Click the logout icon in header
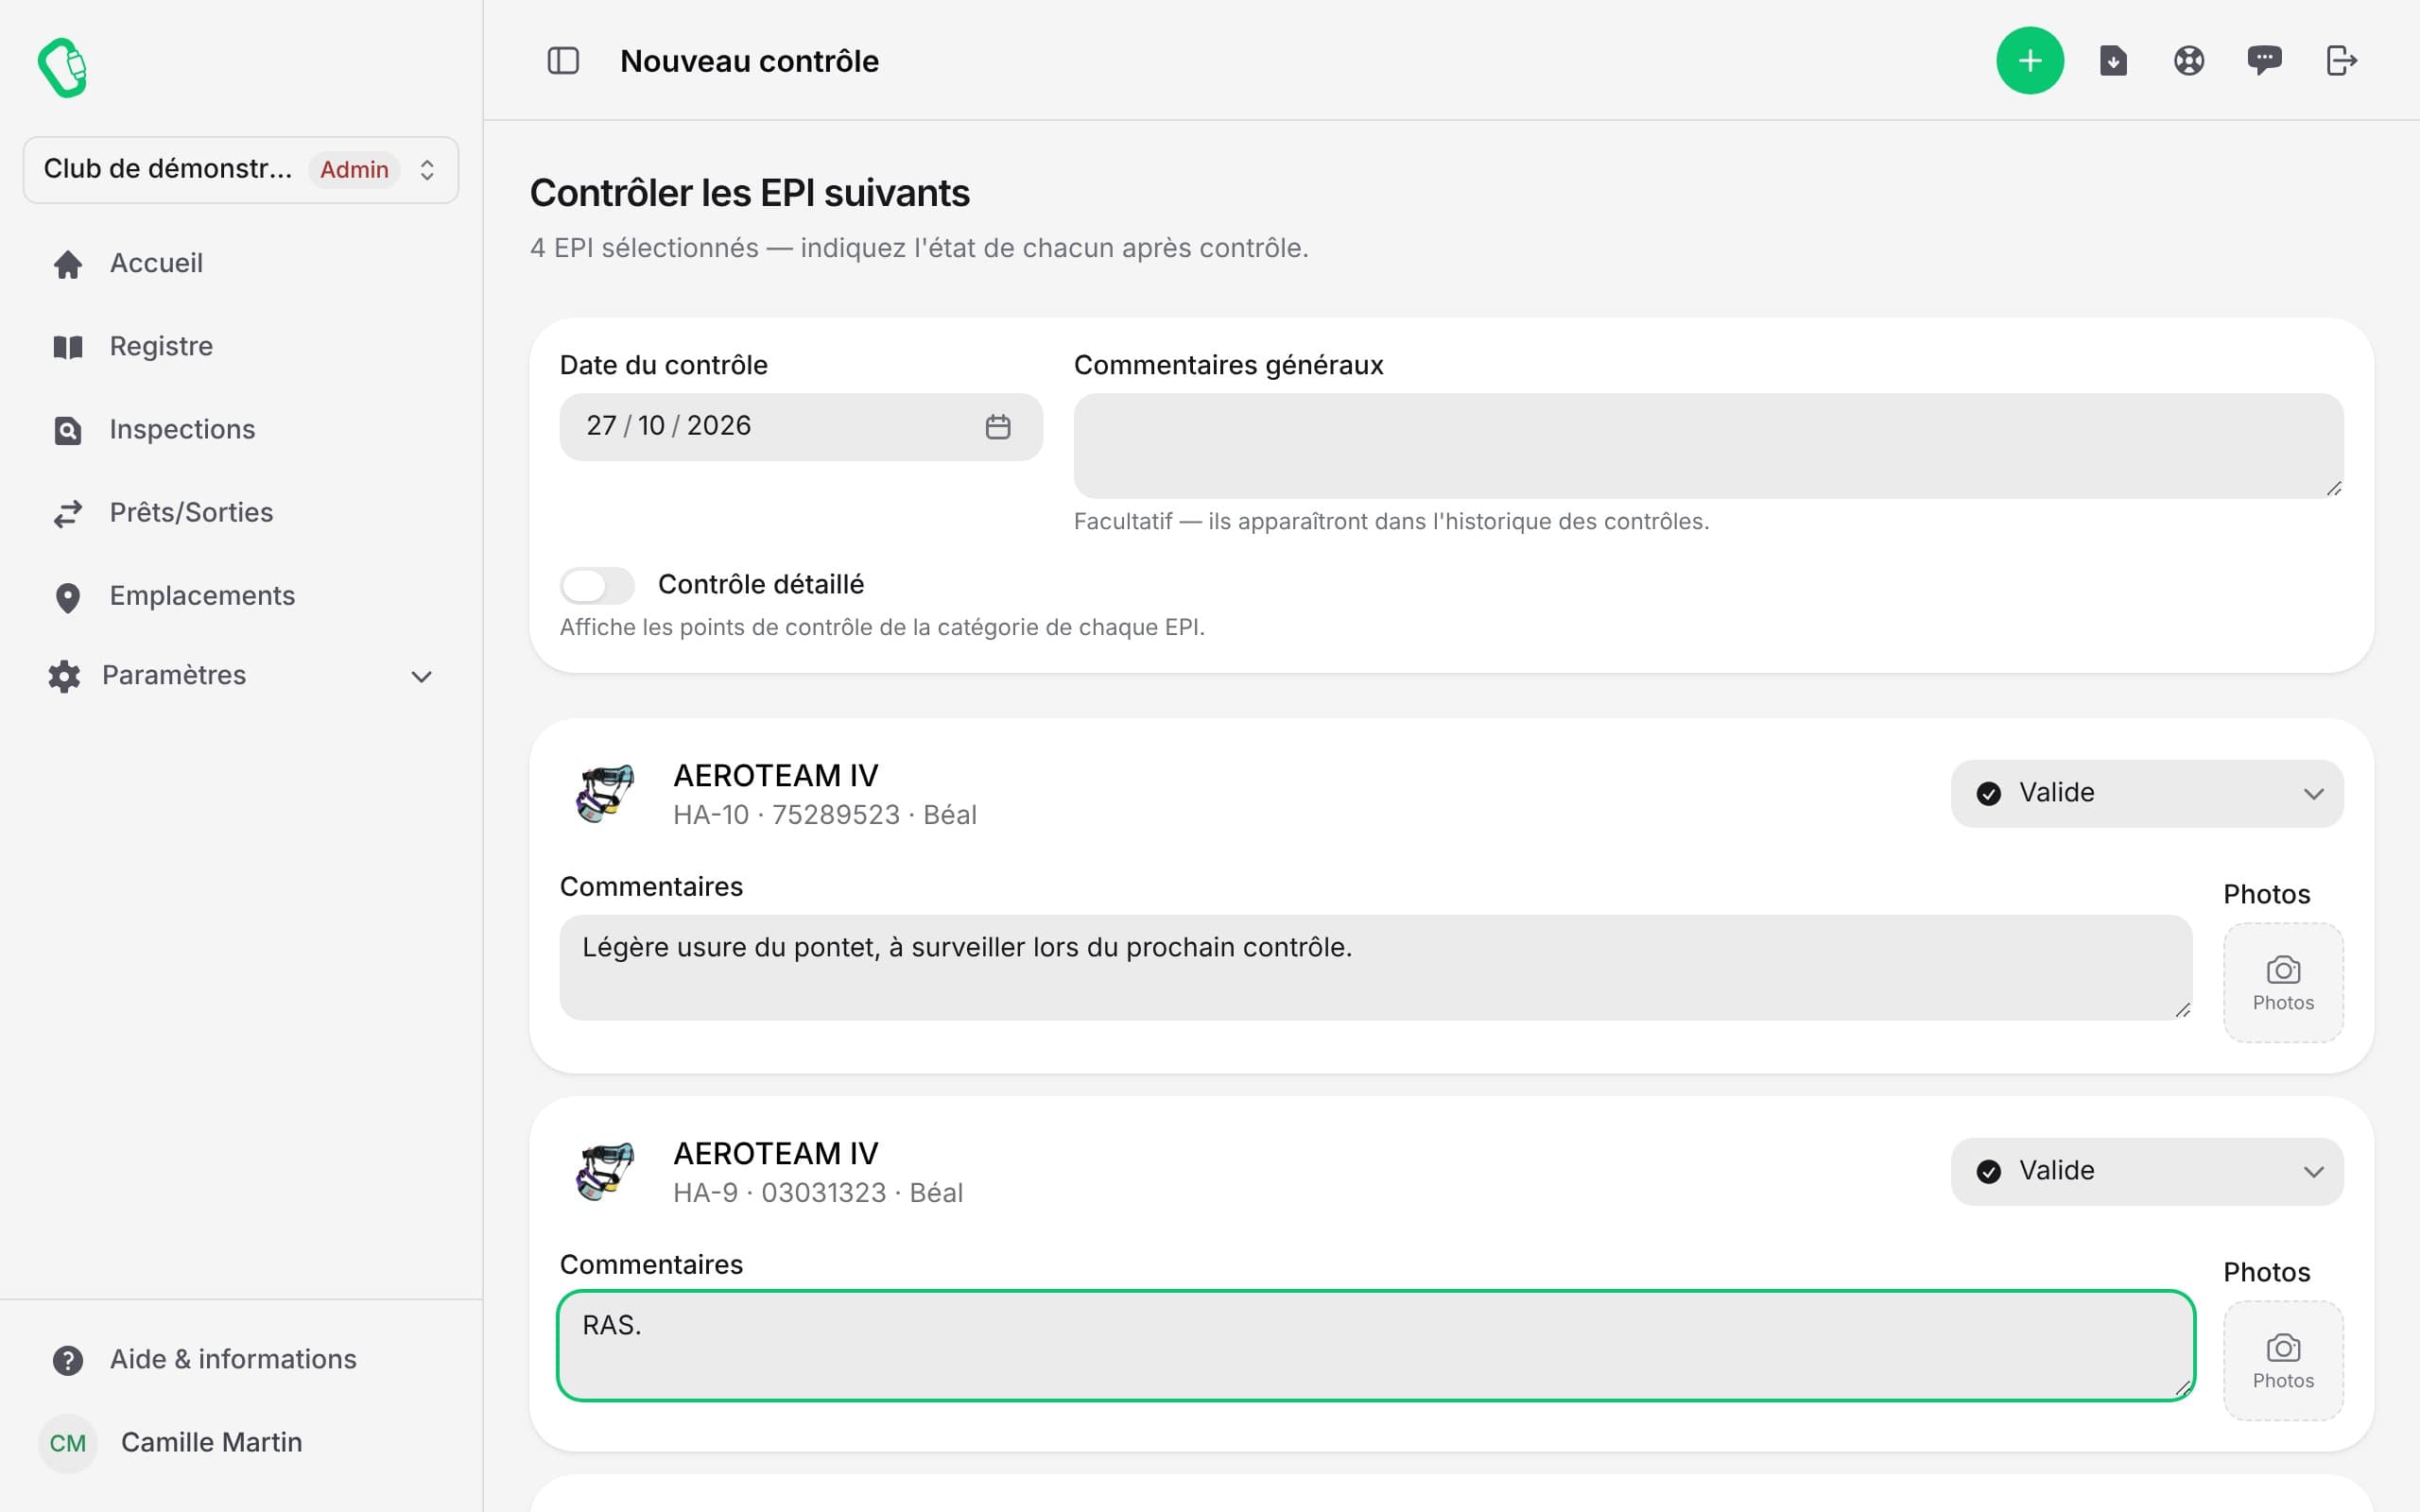Screen dimensions: 2420x1512 [2341, 61]
